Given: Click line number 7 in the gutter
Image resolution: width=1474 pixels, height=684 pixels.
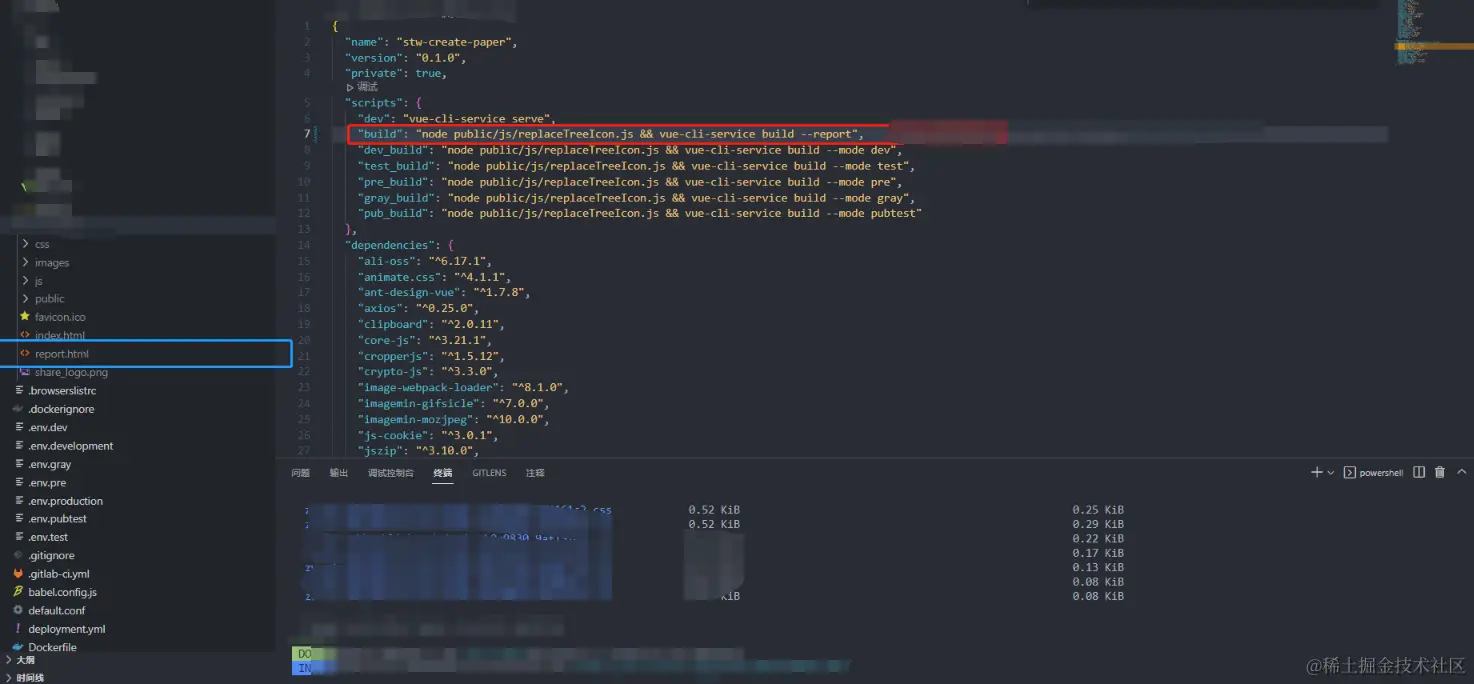Looking at the screenshot, I should pos(306,134).
